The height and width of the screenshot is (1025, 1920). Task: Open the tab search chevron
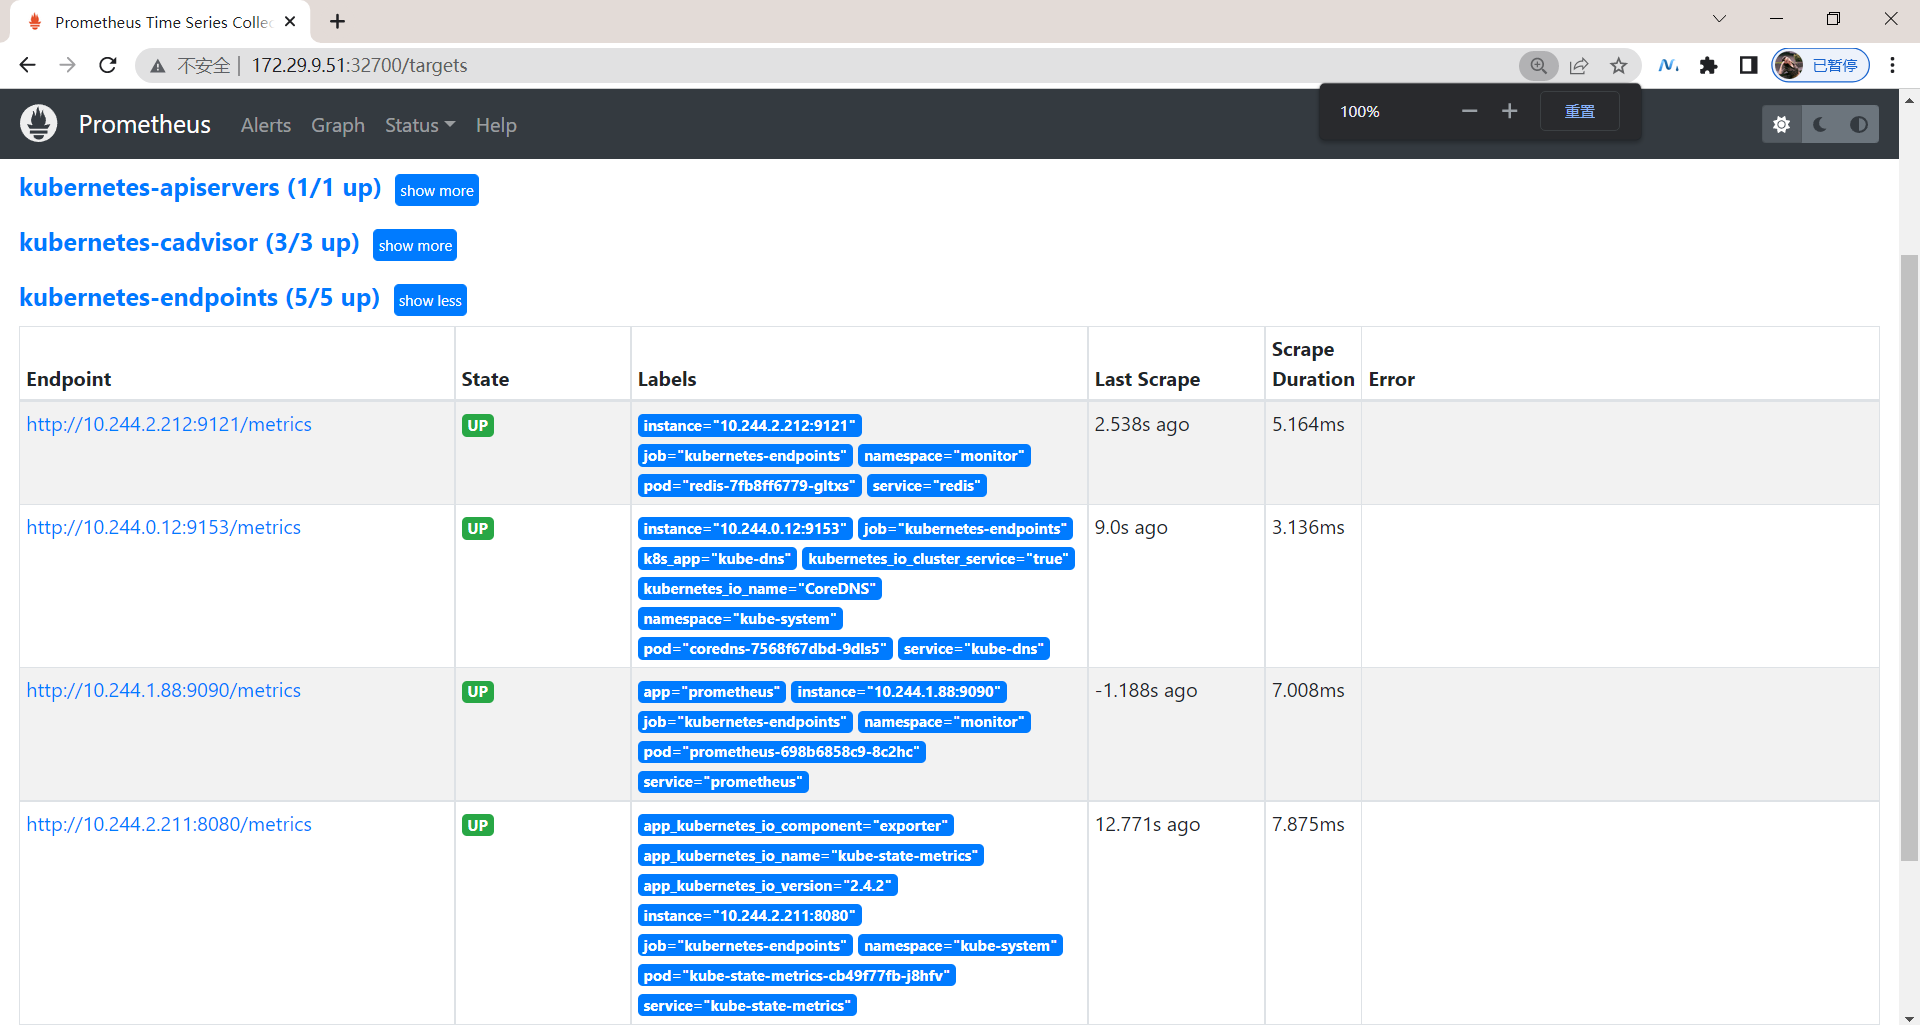point(1719,19)
